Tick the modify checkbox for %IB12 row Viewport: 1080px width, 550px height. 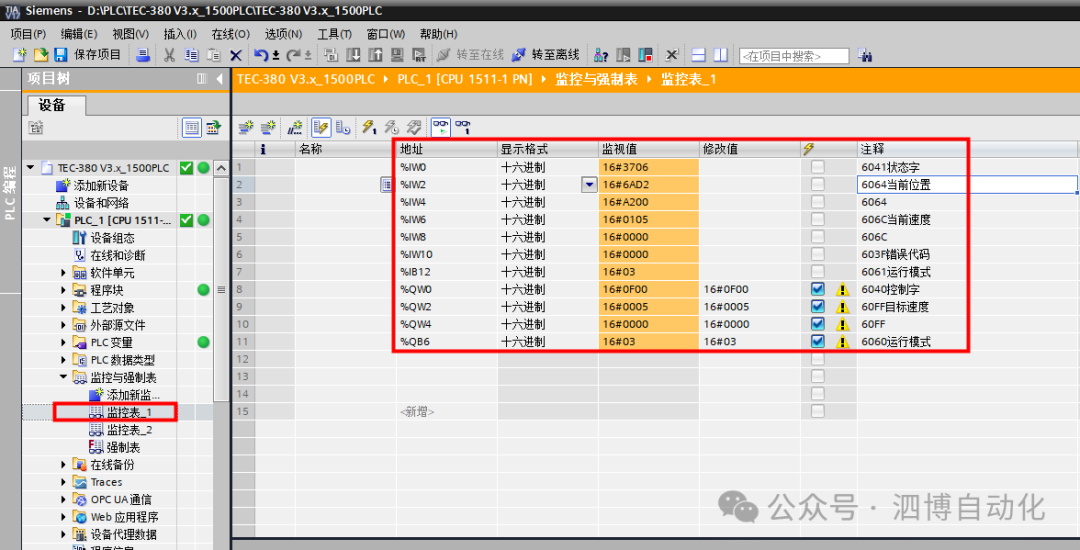(x=818, y=271)
